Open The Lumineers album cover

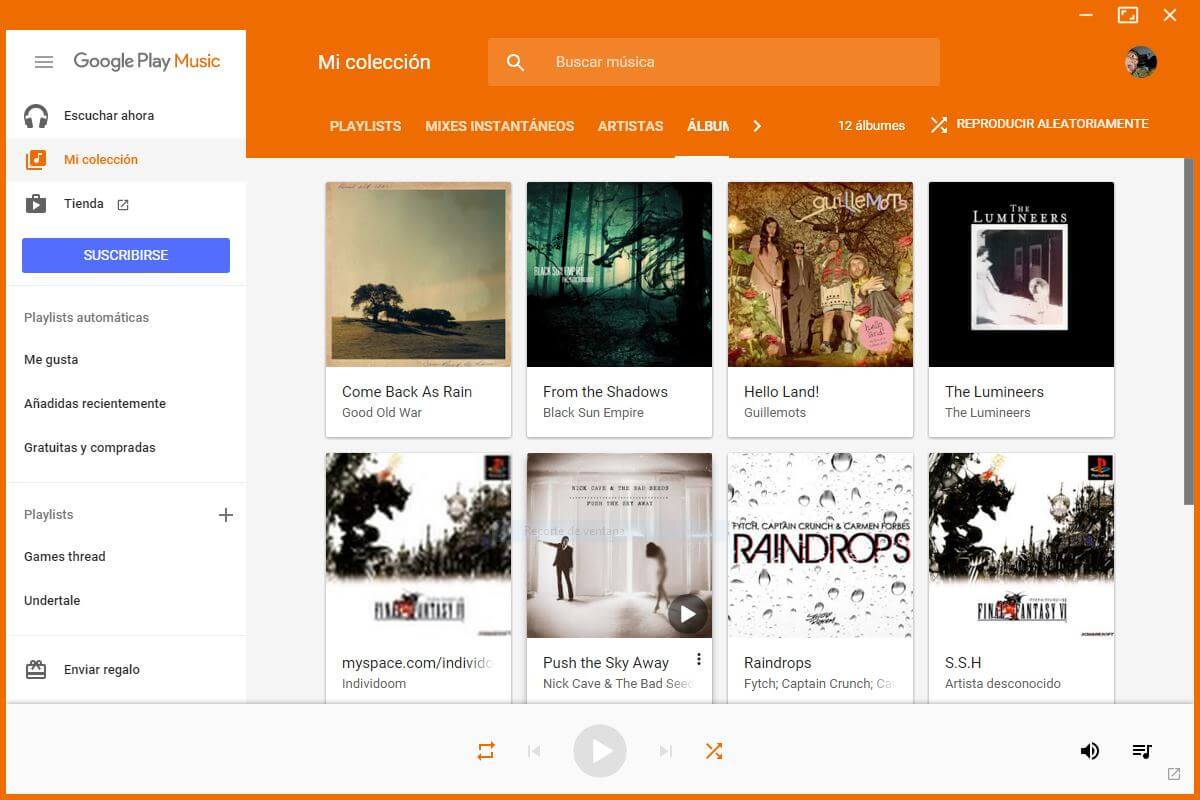tap(1021, 275)
